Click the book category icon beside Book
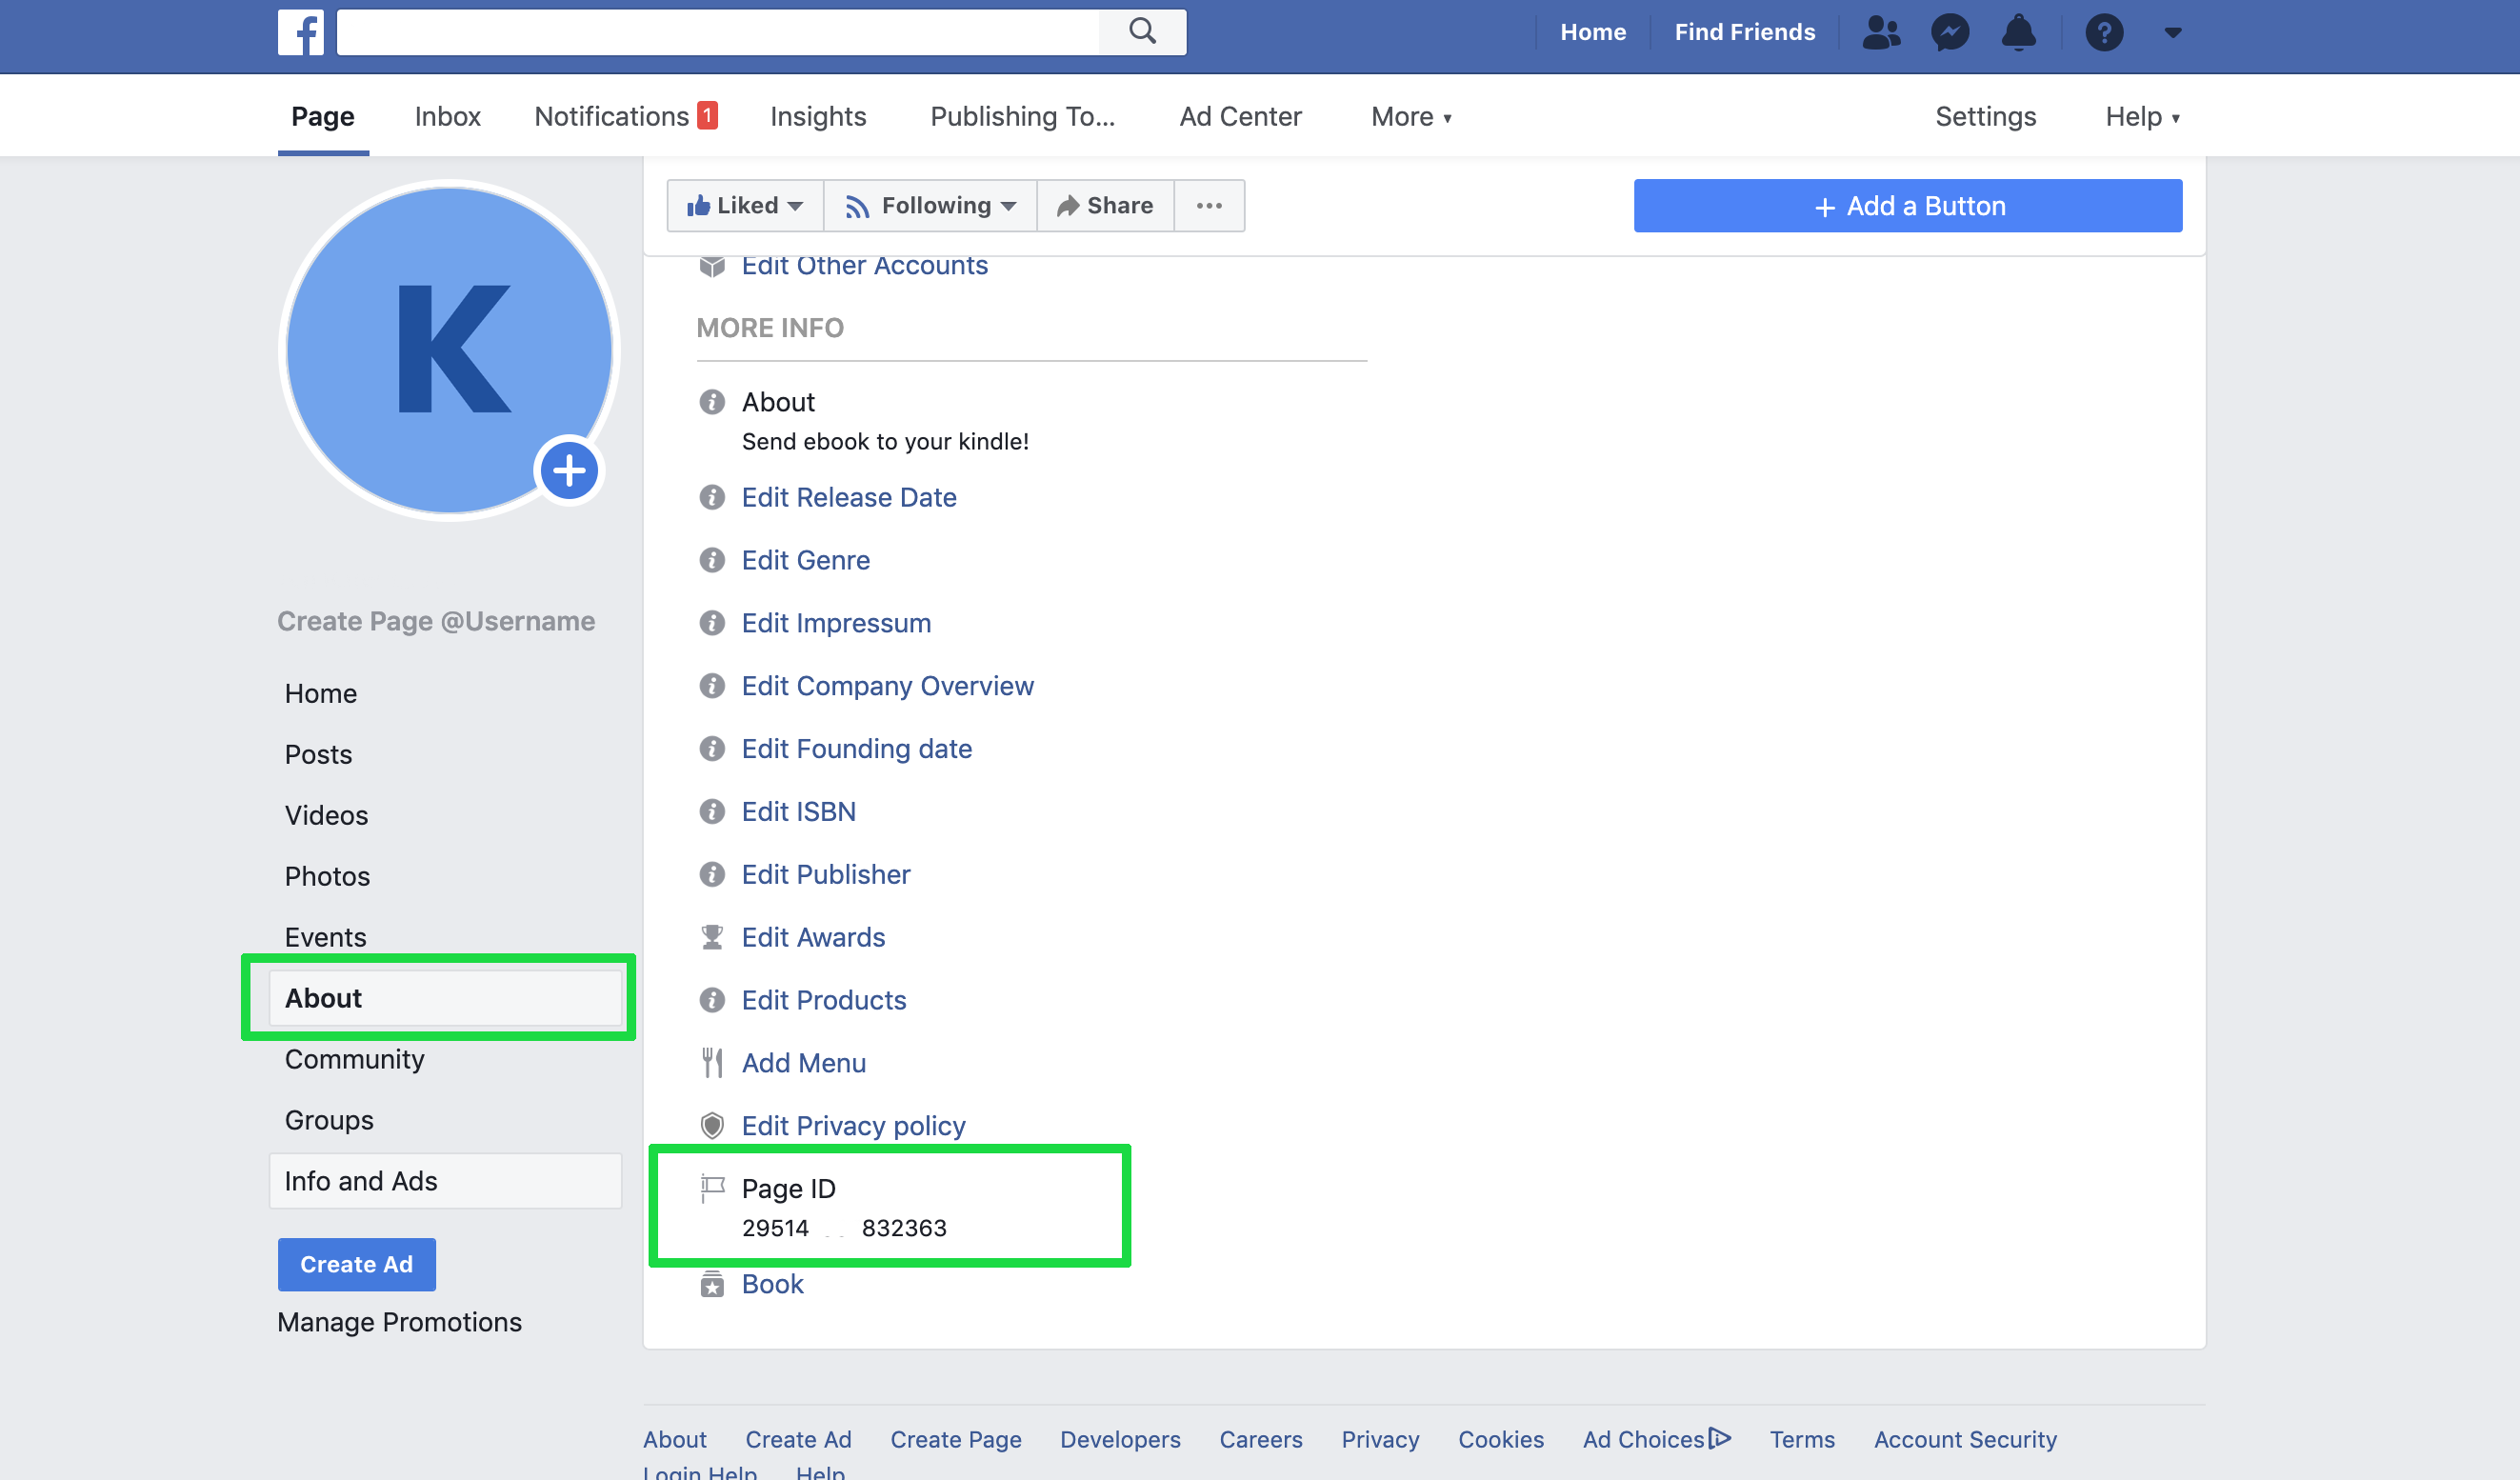The image size is (2520, 1480). [x=712, y=1284]
